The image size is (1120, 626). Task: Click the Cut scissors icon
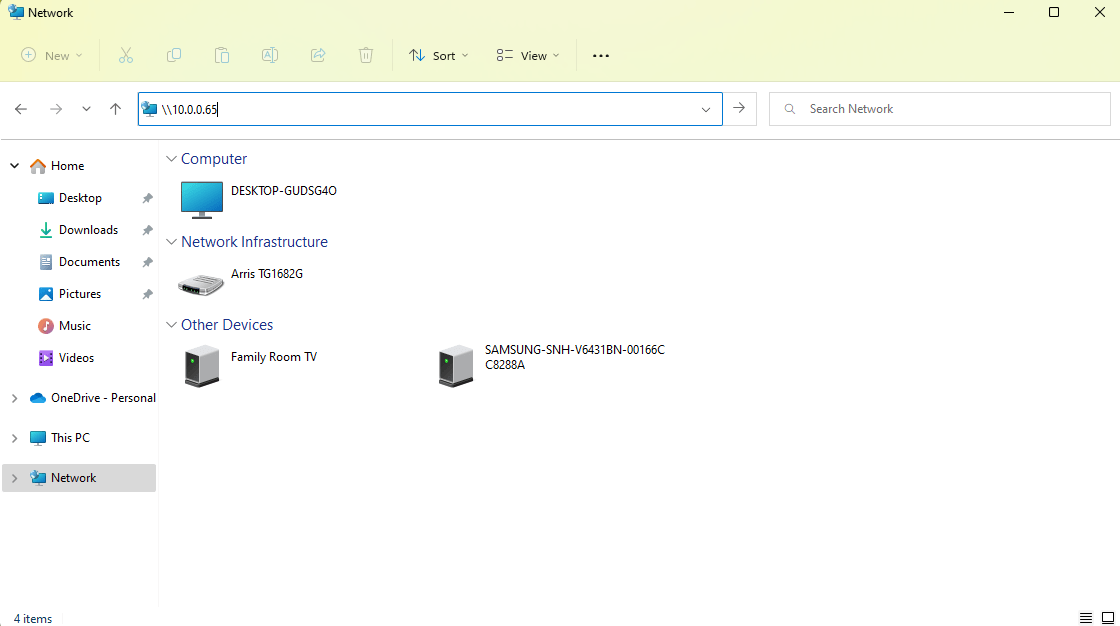tap(126, 55)
